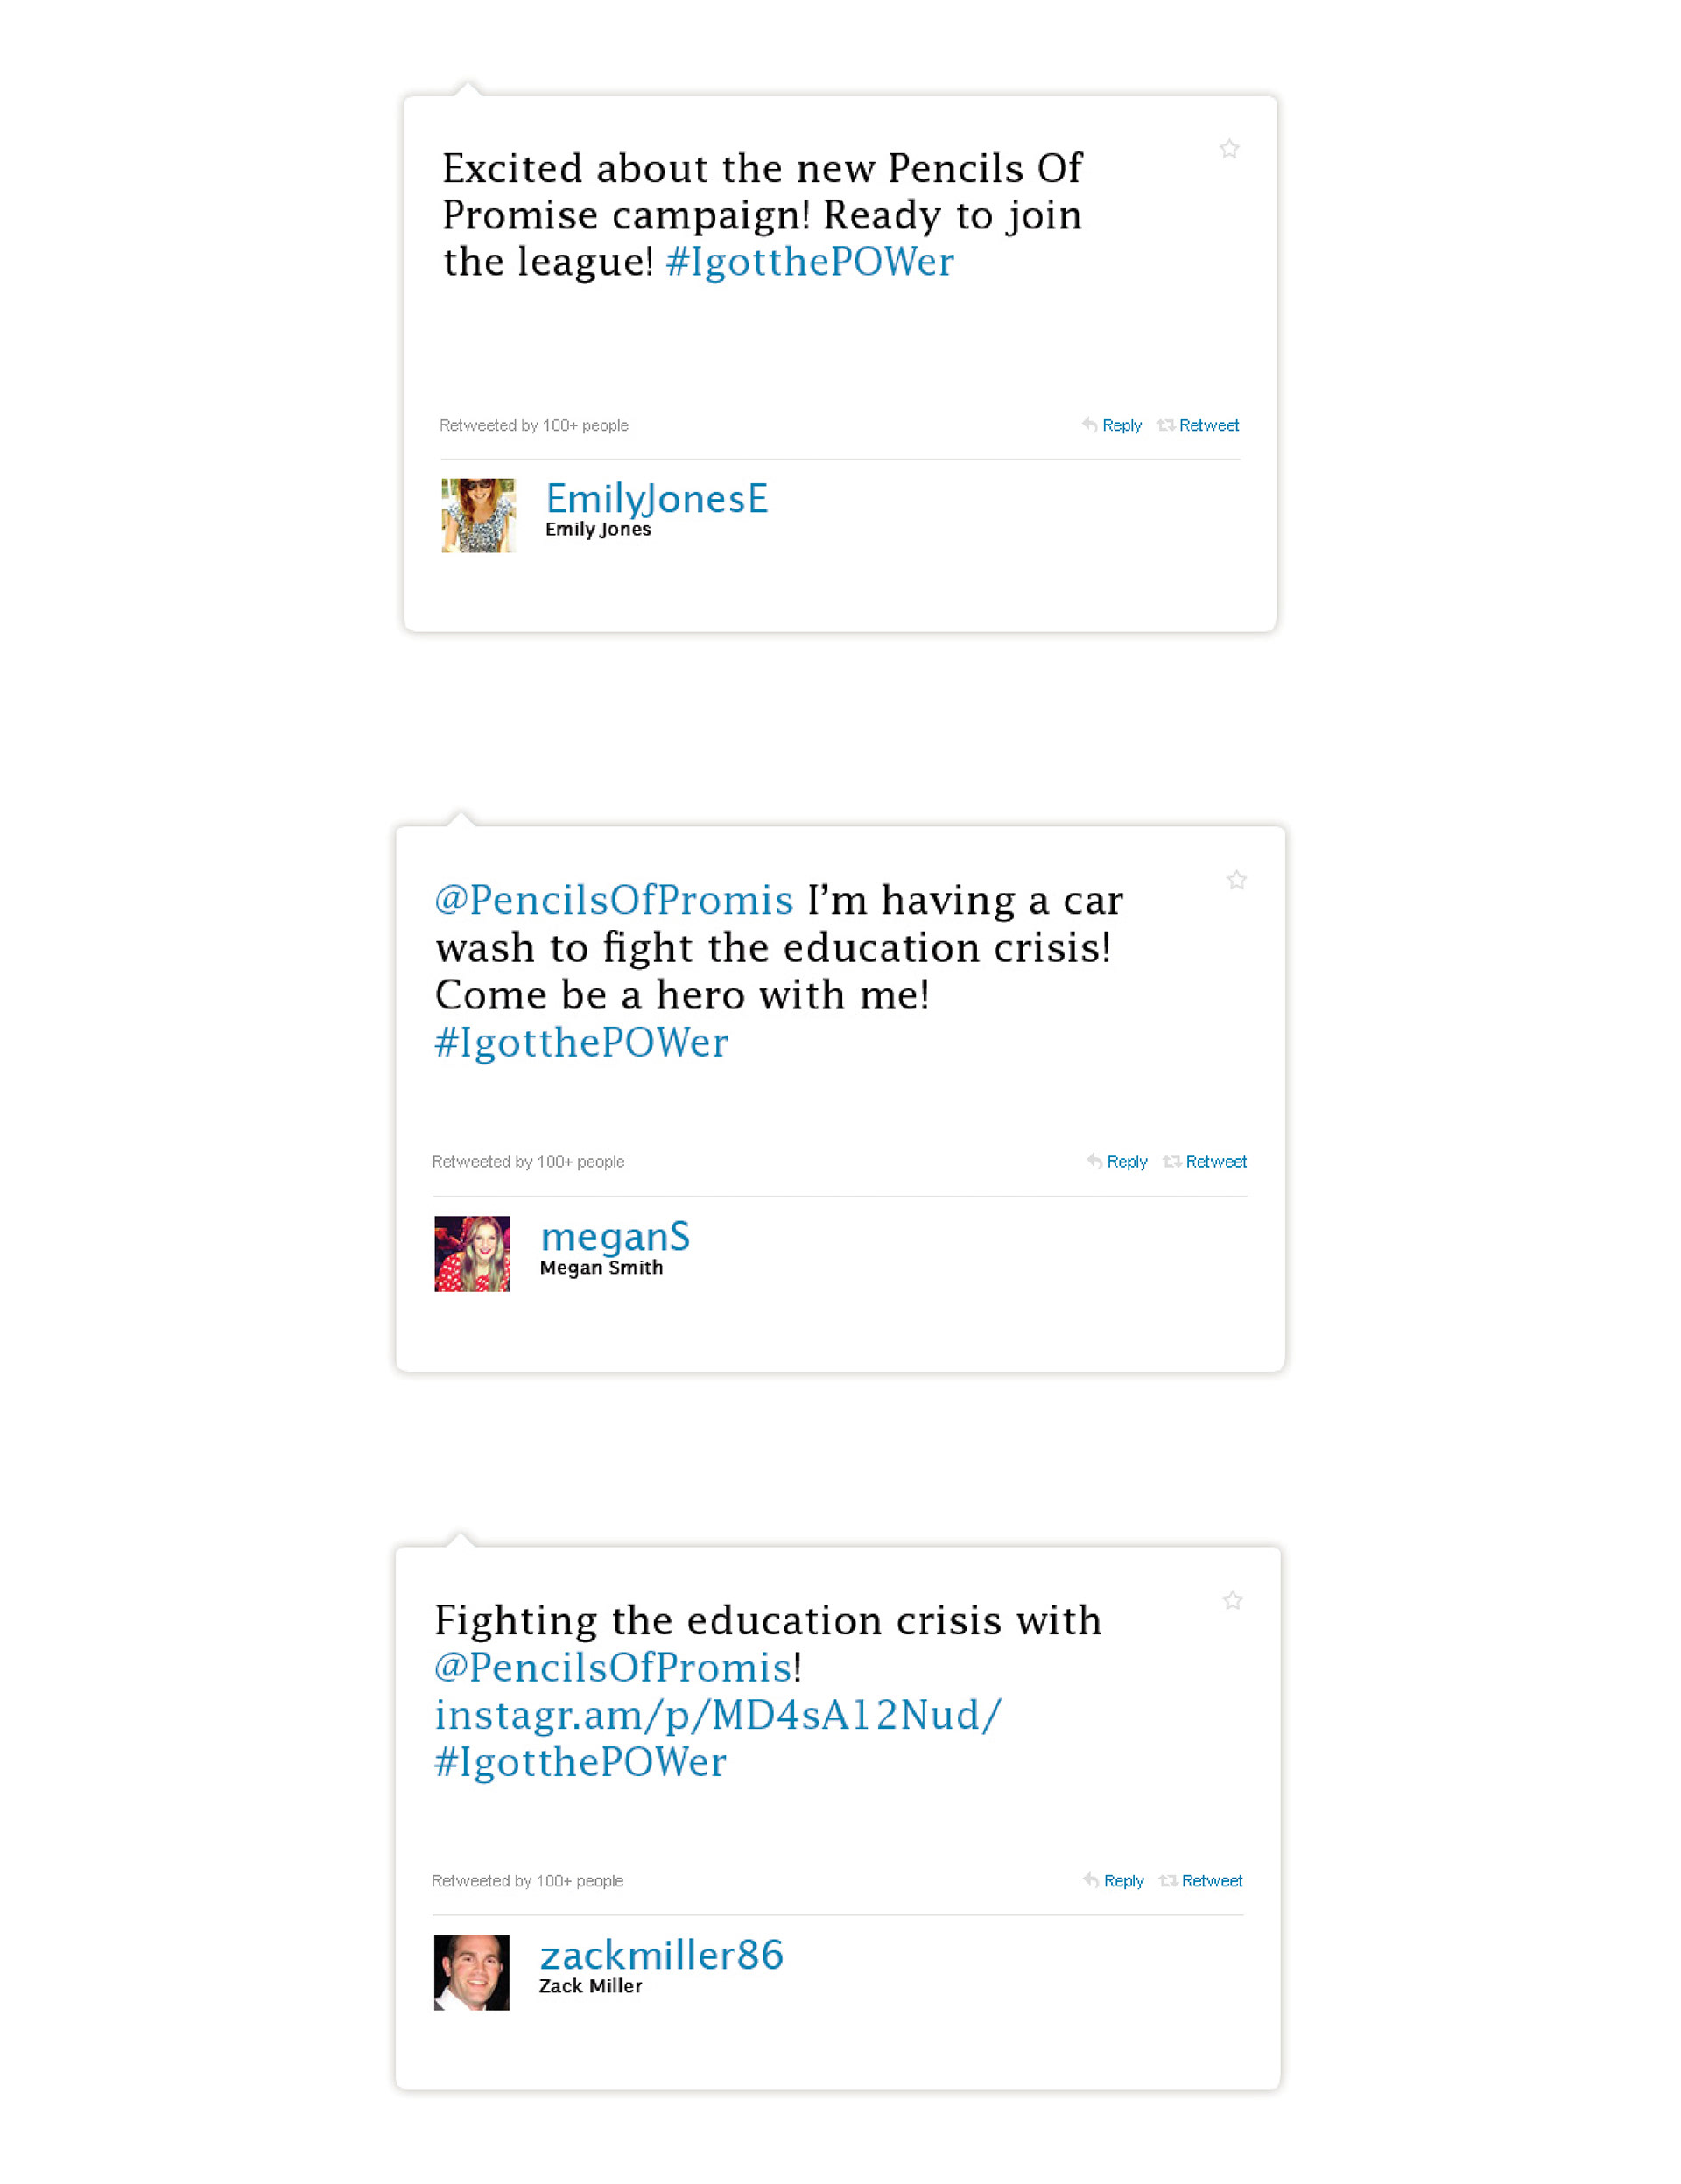Click Megan Smith's avatar picture
The image size is (1681, 2184).
pyautogui.click(x=472, y=1253)
